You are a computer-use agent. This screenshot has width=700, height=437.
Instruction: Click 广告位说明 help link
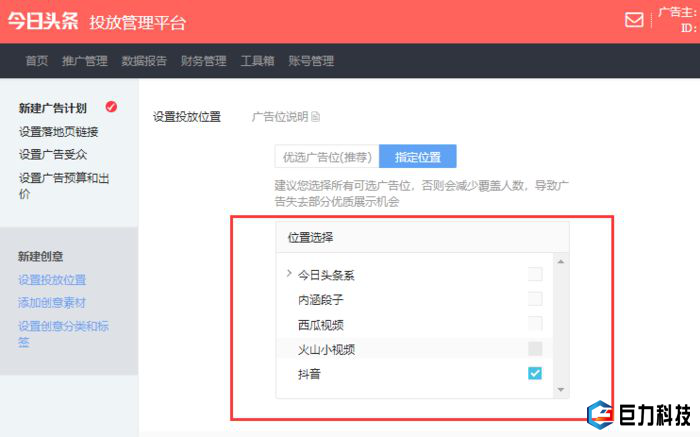click(x=280, y=117)
